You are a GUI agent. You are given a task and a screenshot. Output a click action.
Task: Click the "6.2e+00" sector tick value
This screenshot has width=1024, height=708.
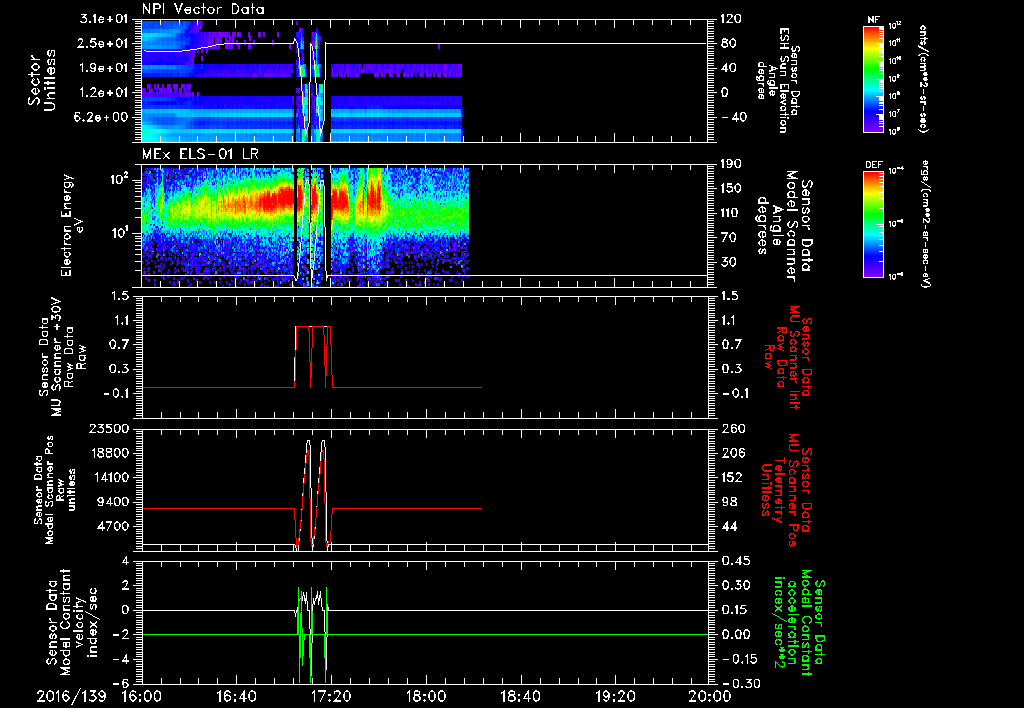tap(103, 117)
